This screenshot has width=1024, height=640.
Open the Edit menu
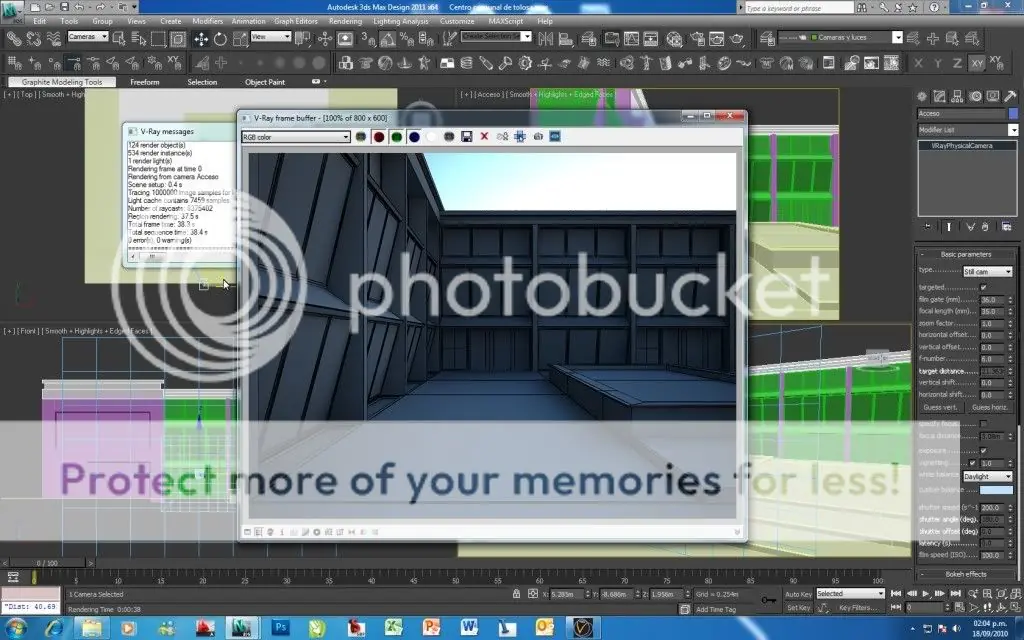pos(40,21)
